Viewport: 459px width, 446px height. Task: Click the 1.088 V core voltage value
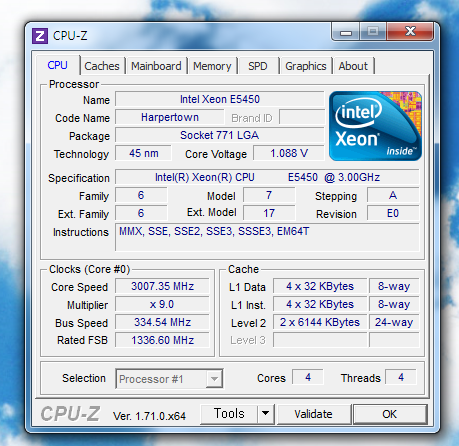point(289,153)
